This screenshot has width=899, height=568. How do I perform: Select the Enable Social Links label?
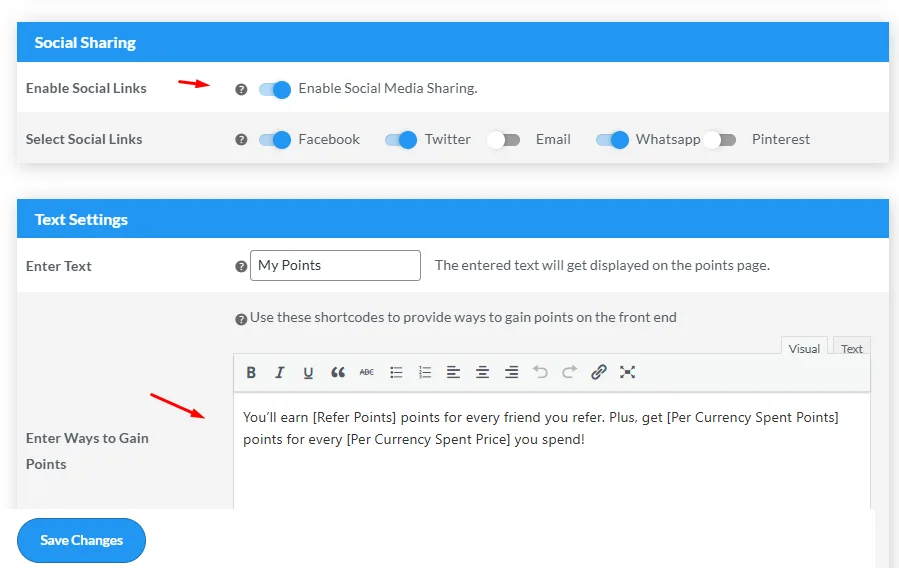[86, 88]
